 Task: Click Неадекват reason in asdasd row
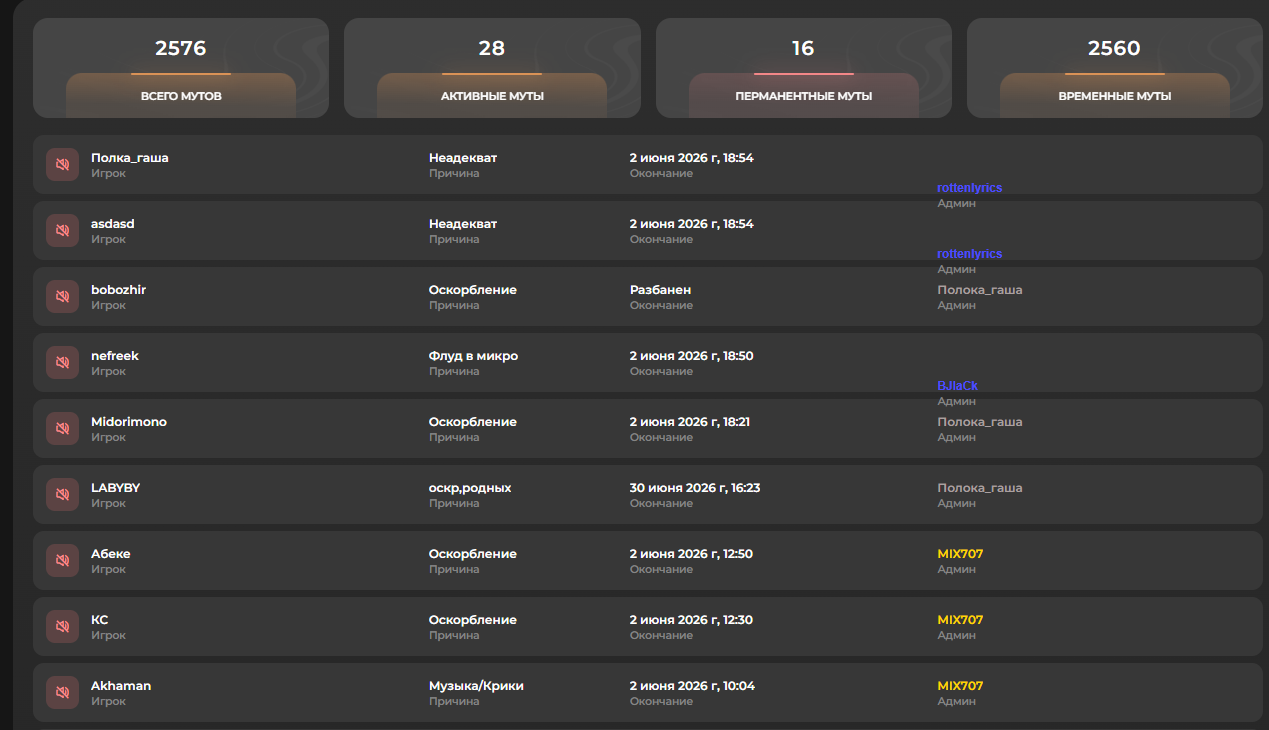tap(463, 224)
